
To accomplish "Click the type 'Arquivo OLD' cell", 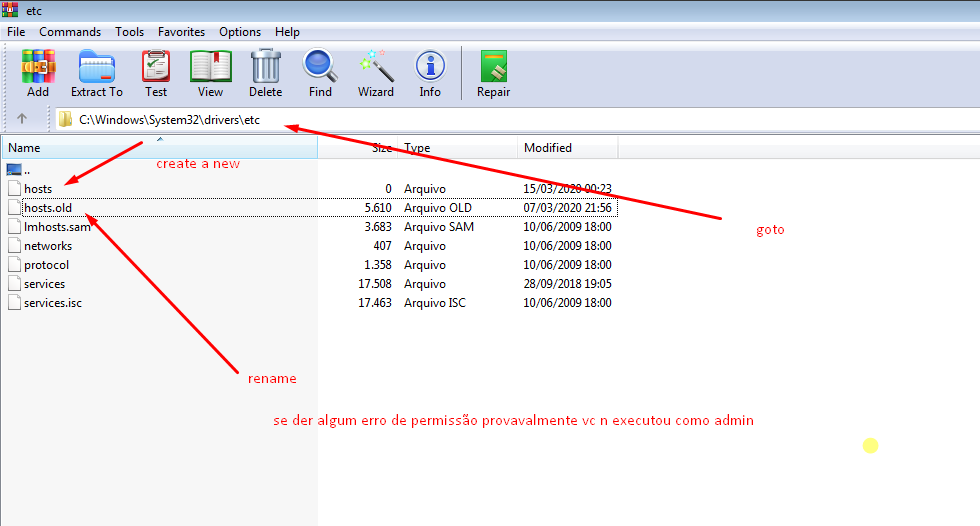I will pos(438,207).
